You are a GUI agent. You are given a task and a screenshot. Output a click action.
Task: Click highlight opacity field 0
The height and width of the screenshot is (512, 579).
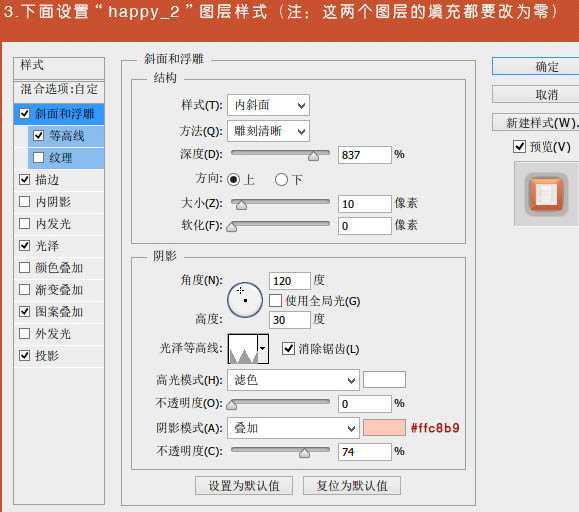tap(364, 404)
